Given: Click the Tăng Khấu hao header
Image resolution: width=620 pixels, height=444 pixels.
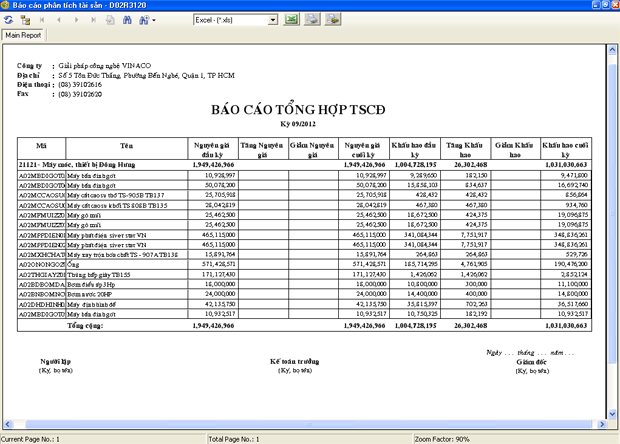Looking at the screenshot, I should pos(465,150).
